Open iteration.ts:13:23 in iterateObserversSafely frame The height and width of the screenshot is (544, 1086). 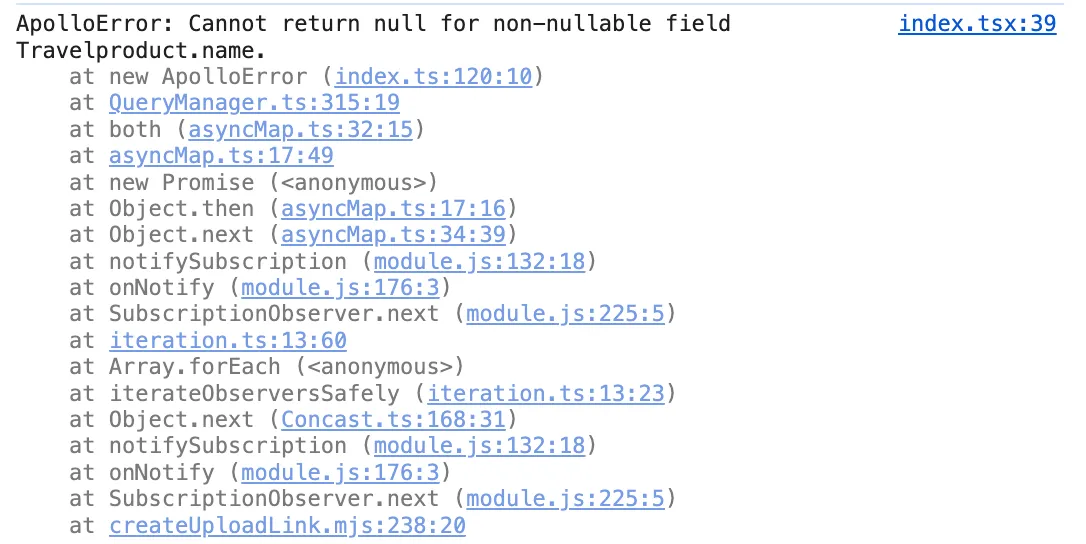pos(546,393)
